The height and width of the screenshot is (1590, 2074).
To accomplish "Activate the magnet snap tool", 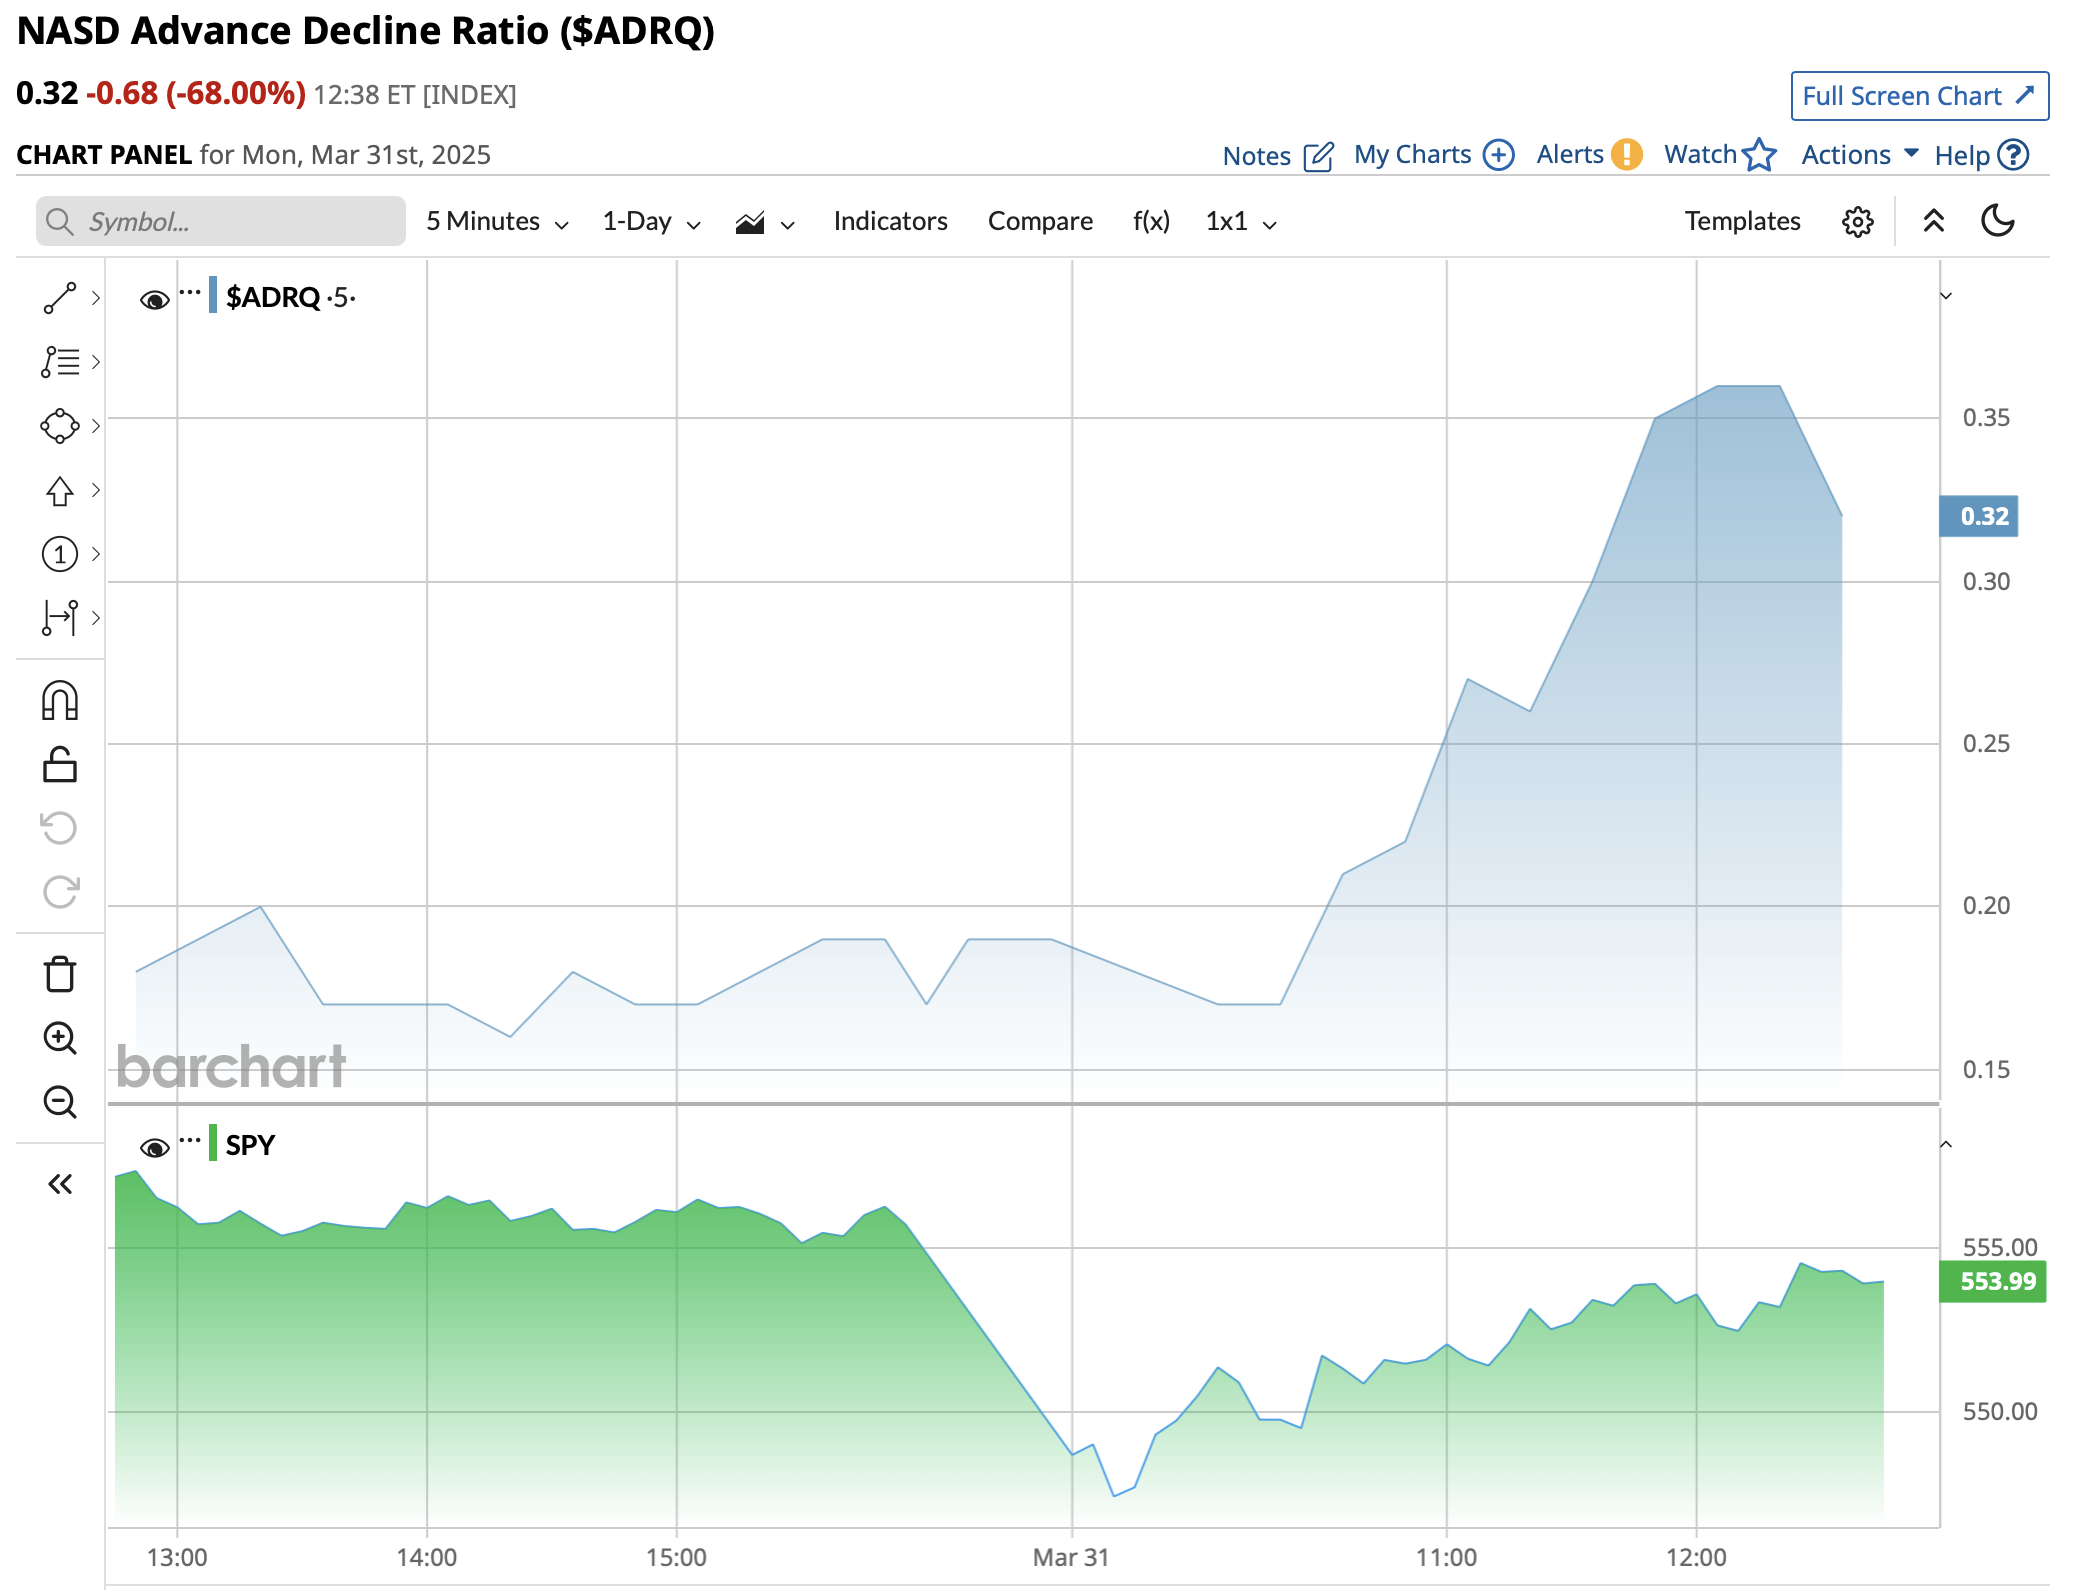I will point(60,701).
